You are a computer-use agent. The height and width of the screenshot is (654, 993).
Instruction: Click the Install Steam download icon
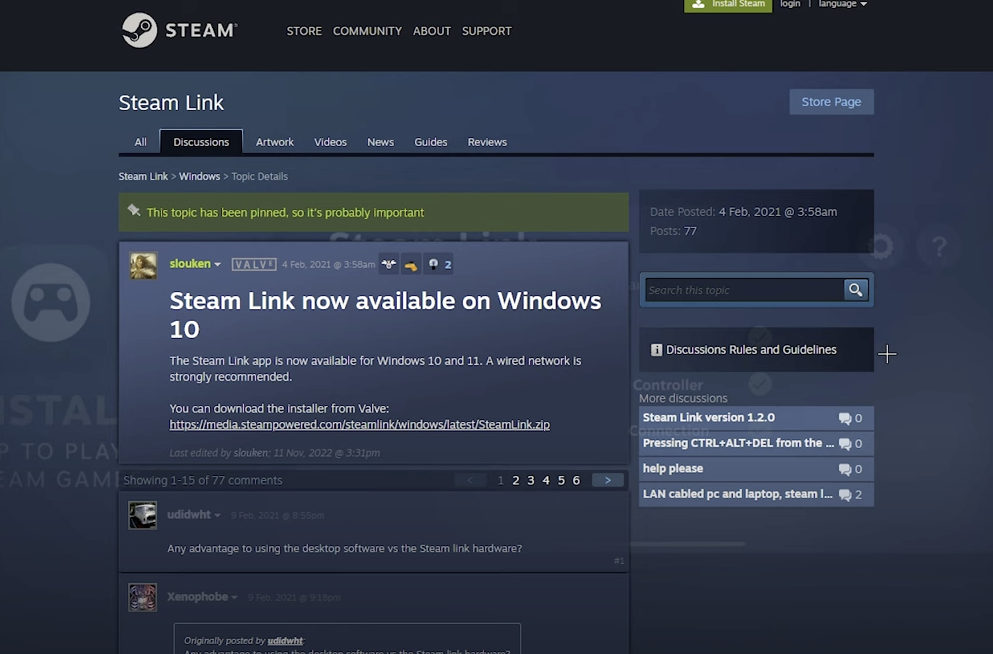pyautogui.click(x=698, y=4)
